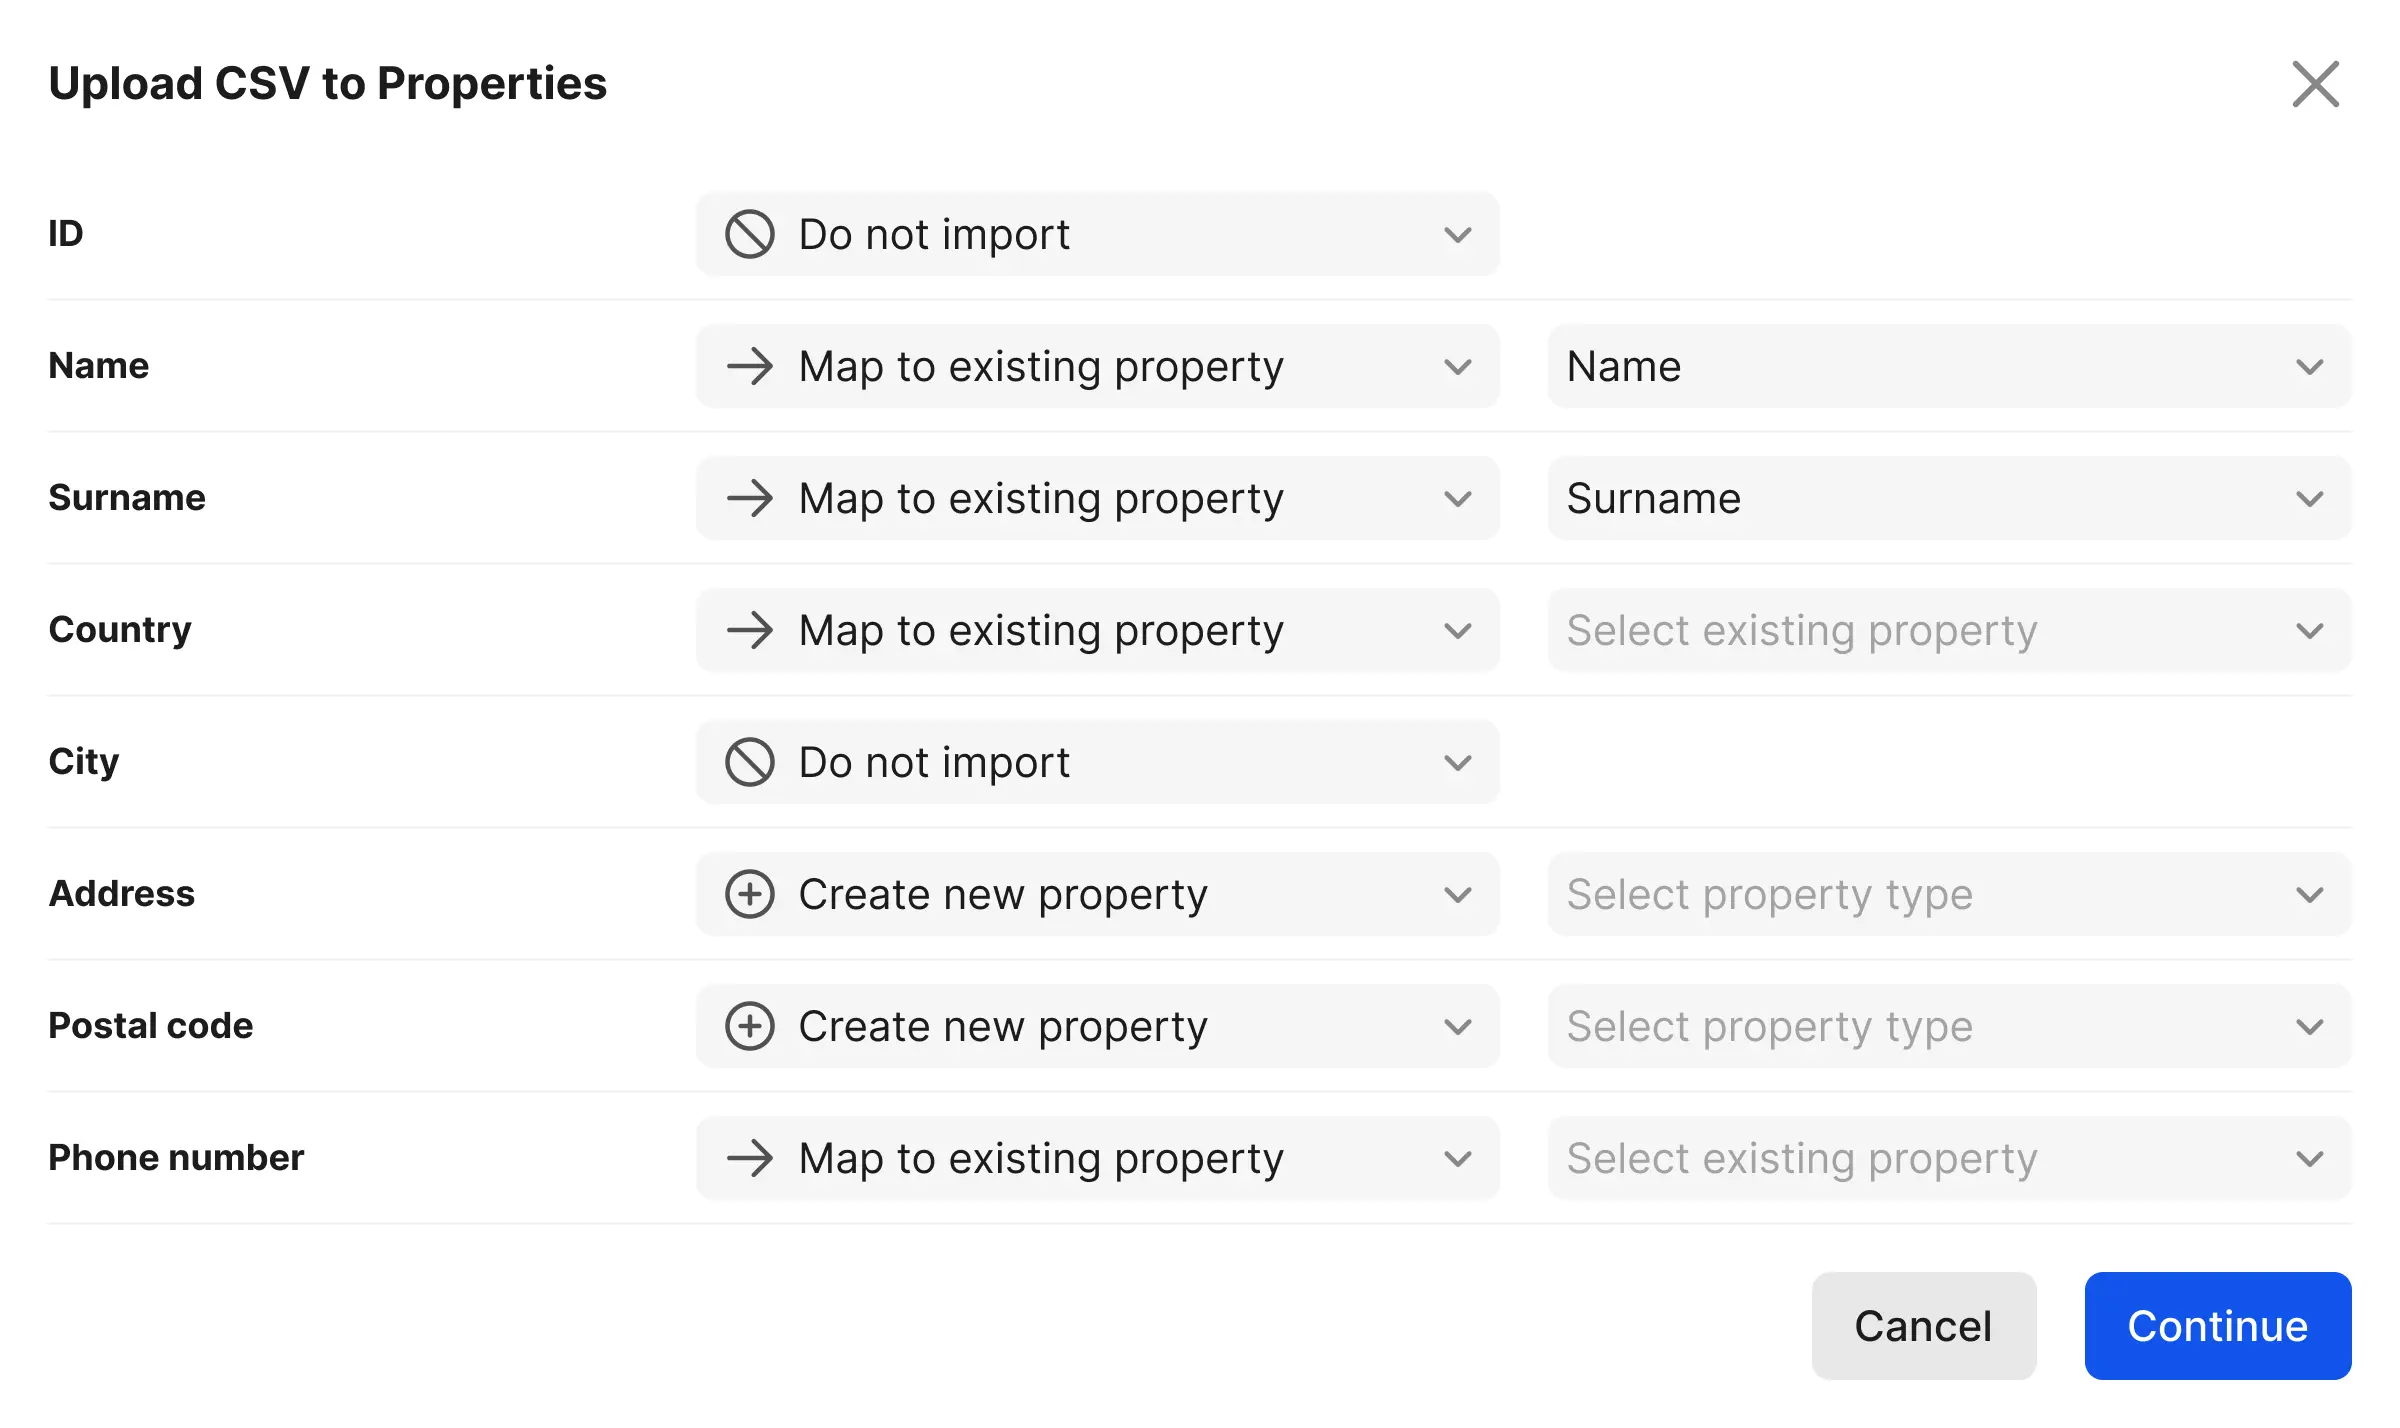Change Phone number mapping action dropdown

(x=1097, y=1159)
